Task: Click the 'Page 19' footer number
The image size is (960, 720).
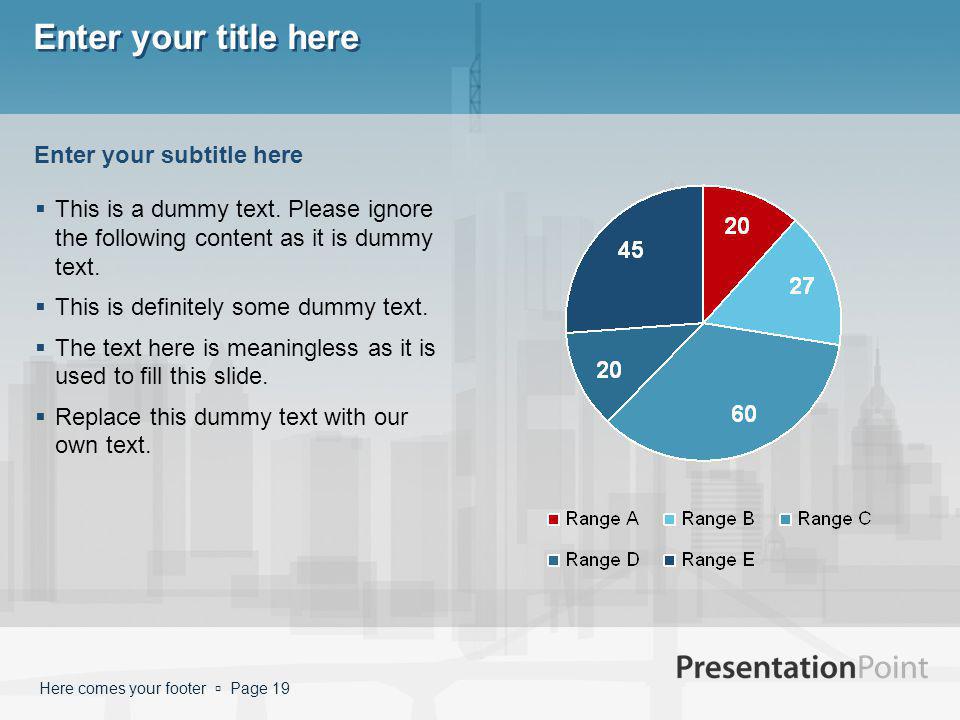Action: pyautogui.click(x=260, y=689)
